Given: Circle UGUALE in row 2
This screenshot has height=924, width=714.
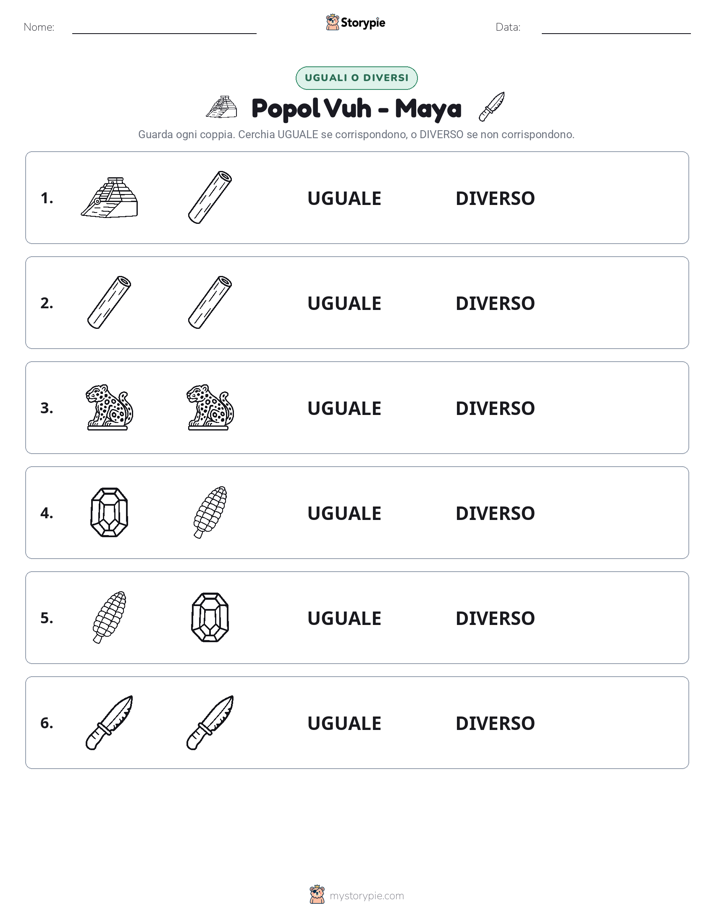Looking at the screenshot, I should [x=344, y=303].
